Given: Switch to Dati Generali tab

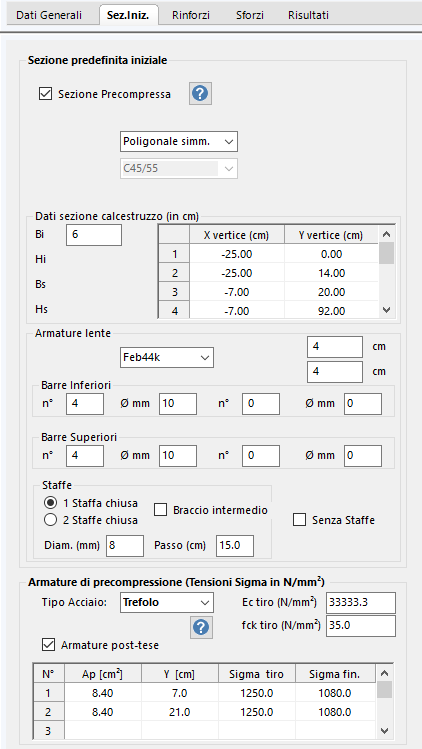Looking at the screenshot, I should click(x=49, y=15).
